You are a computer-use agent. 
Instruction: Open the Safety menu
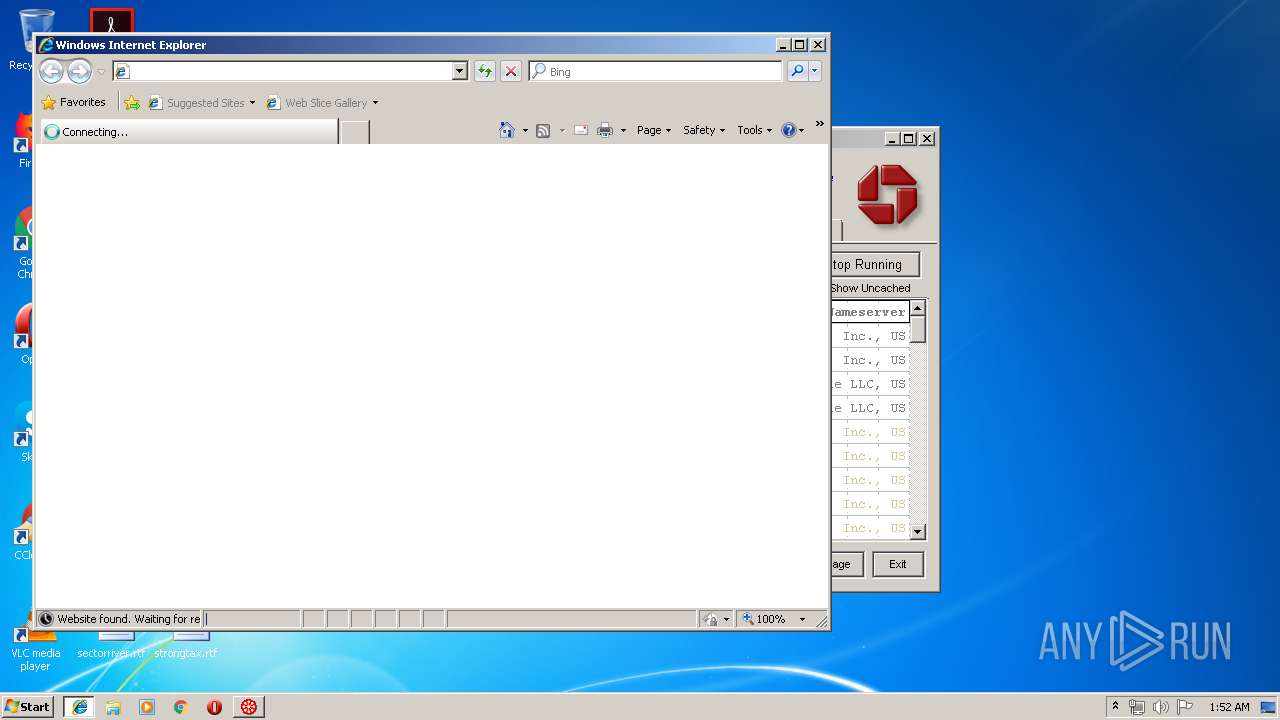point(704,130)
